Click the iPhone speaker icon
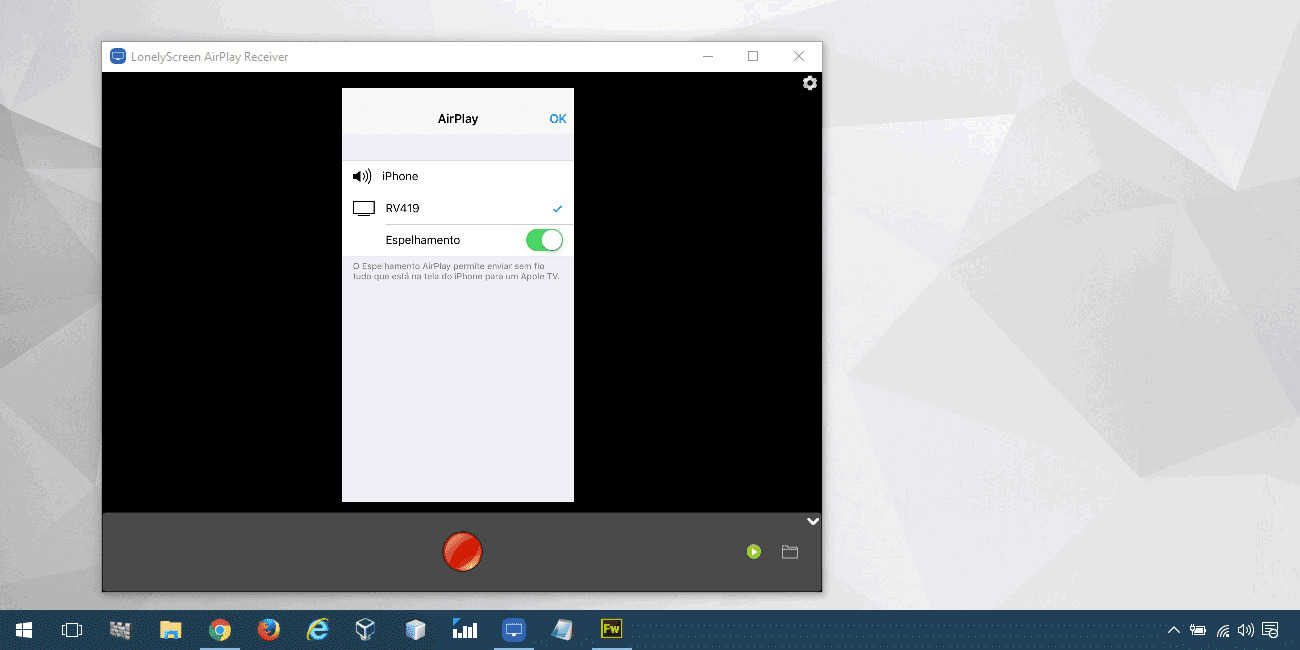The width and height of the screenshot is (1300, 650). (362, 176)
